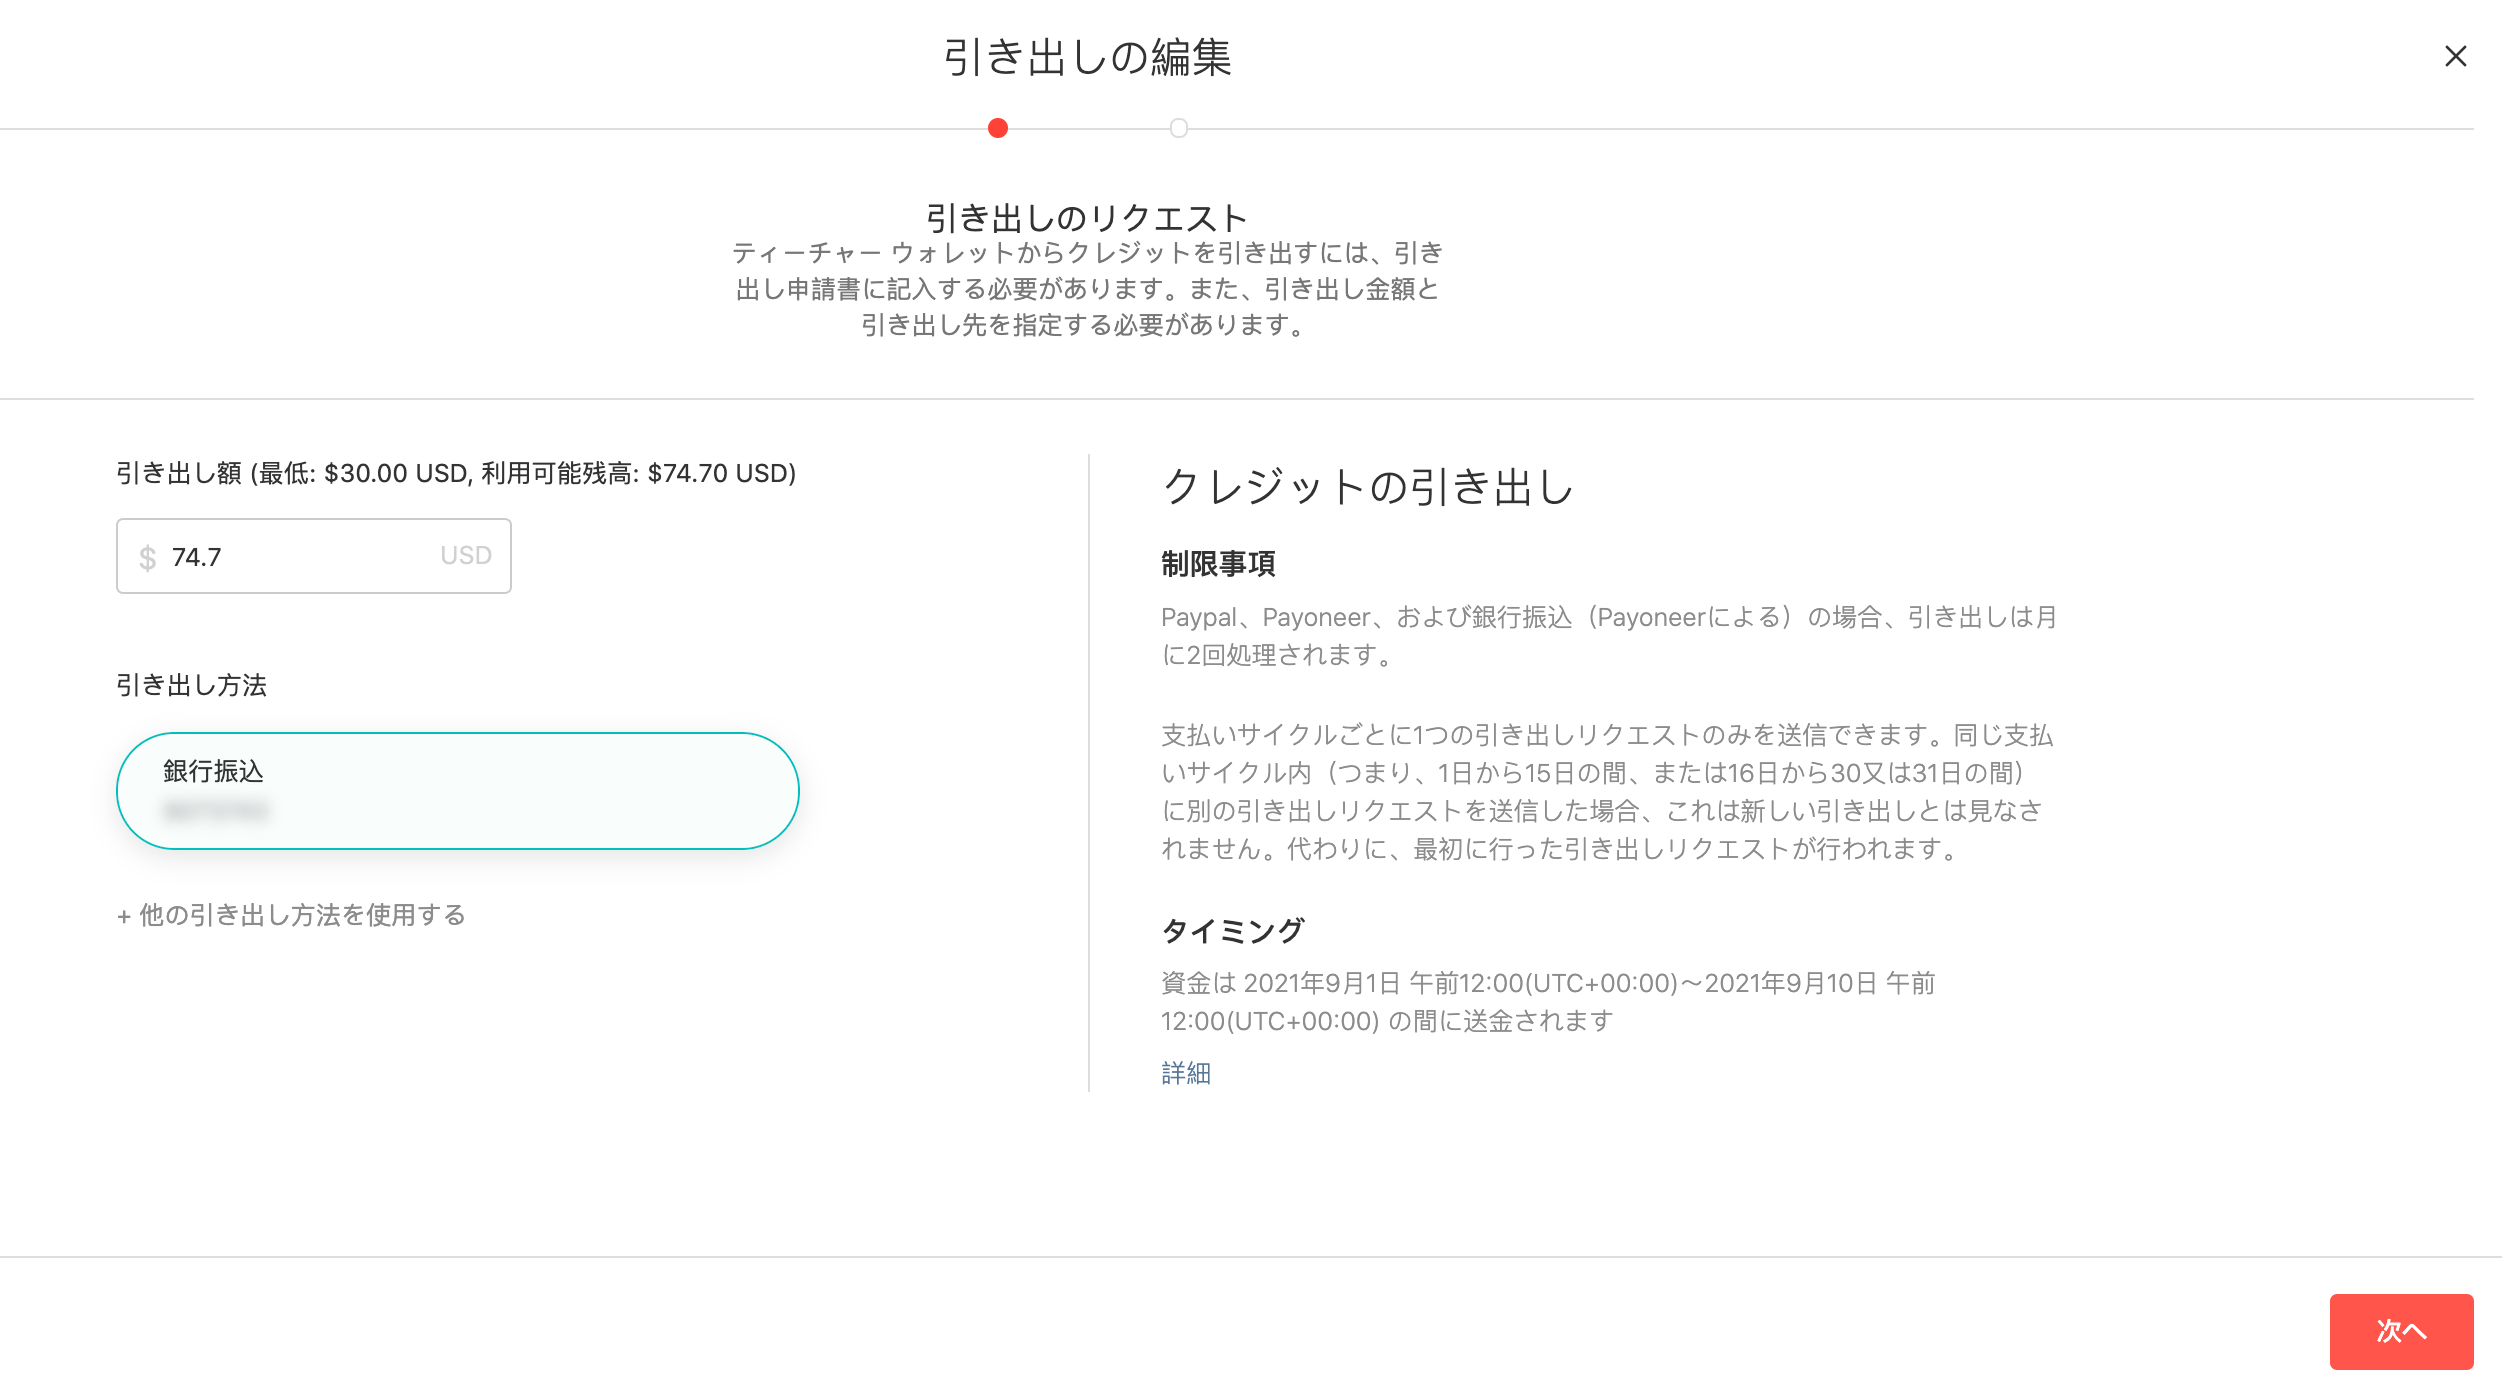Select the 銀行振込 withdrawal method card
This screenshot has height=1388, width=2502.
458,791
